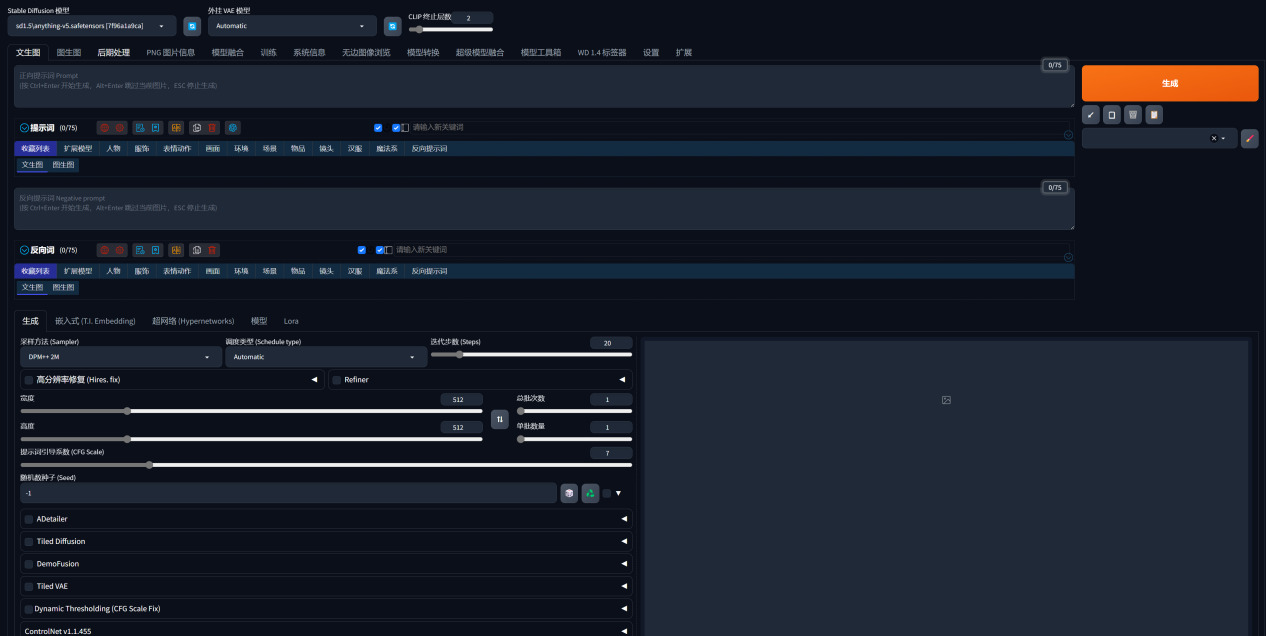The height and width of the screenshot is (636, 1266).
Task: Open the styles dropdown arrow
Action: click(1223, 139)
